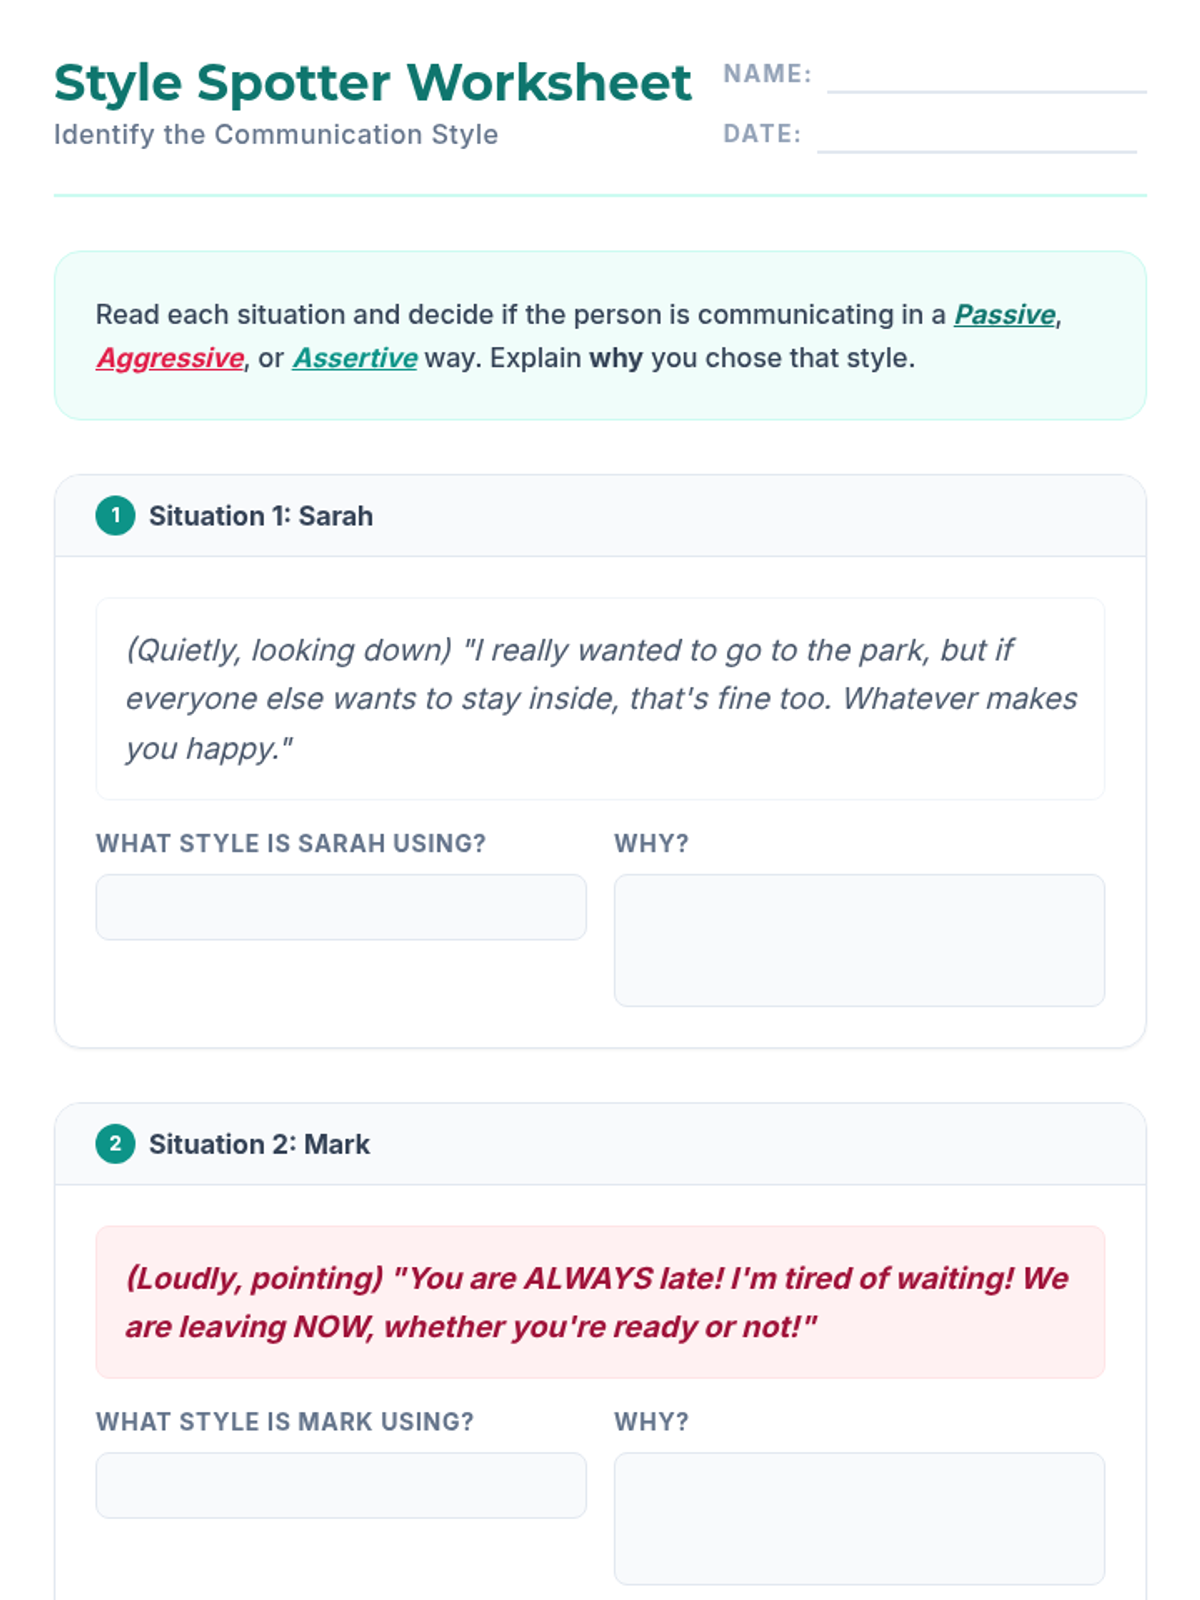This screenshot has width=1200, height=1600.
Task: Focus the answer box for Sarah's style
Action: click(x=341, y=907)
